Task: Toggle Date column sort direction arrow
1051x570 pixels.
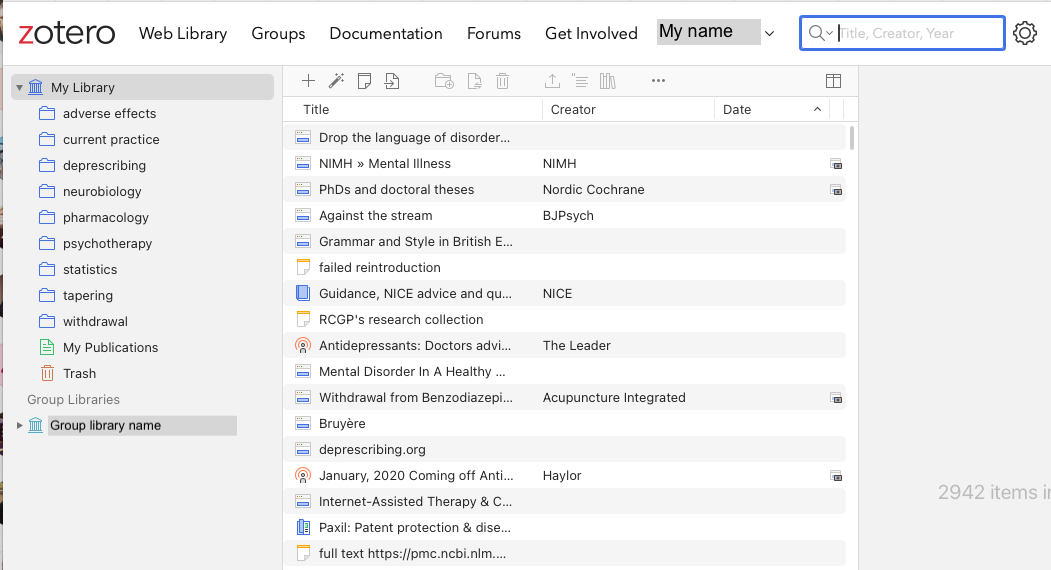Action: click(817, 109)
